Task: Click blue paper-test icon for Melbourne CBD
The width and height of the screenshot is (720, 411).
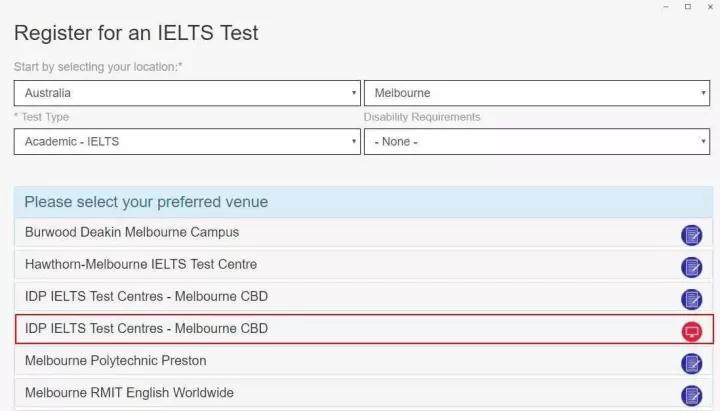Action: [691, 299]
